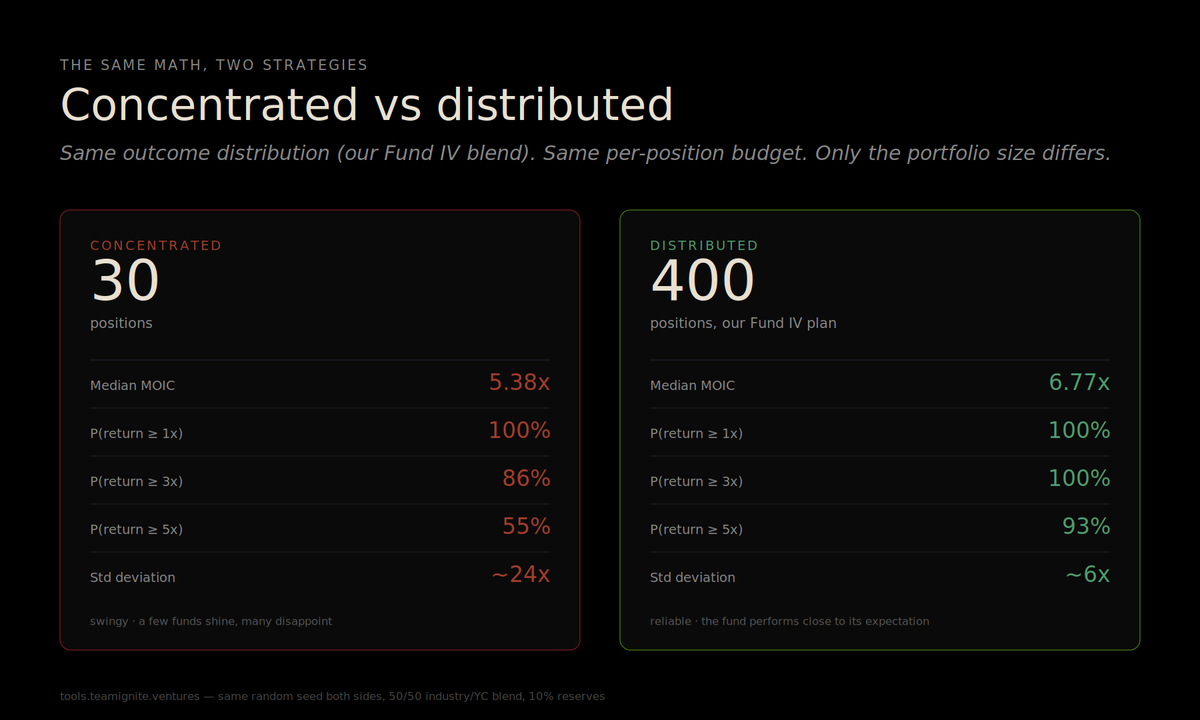Select the Distributed card heading

tap(704, 245)
